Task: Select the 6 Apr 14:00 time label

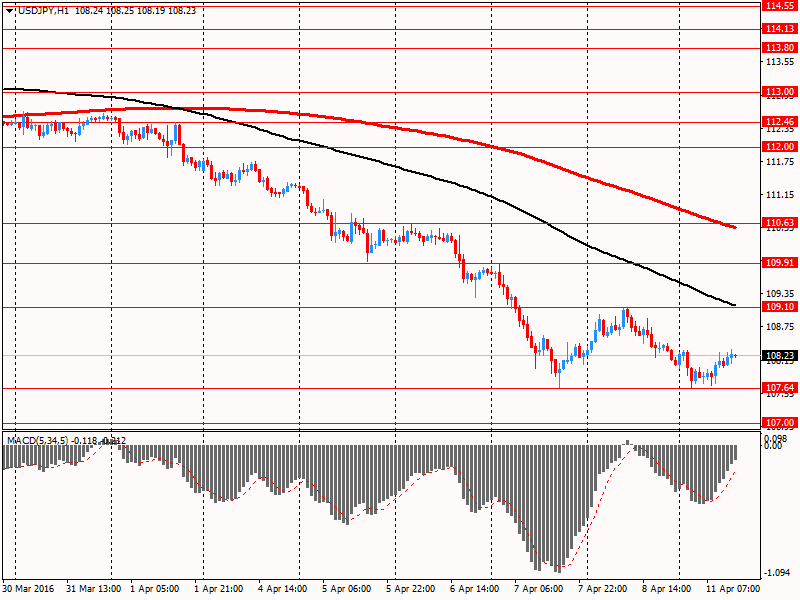Action: point(475,589)
